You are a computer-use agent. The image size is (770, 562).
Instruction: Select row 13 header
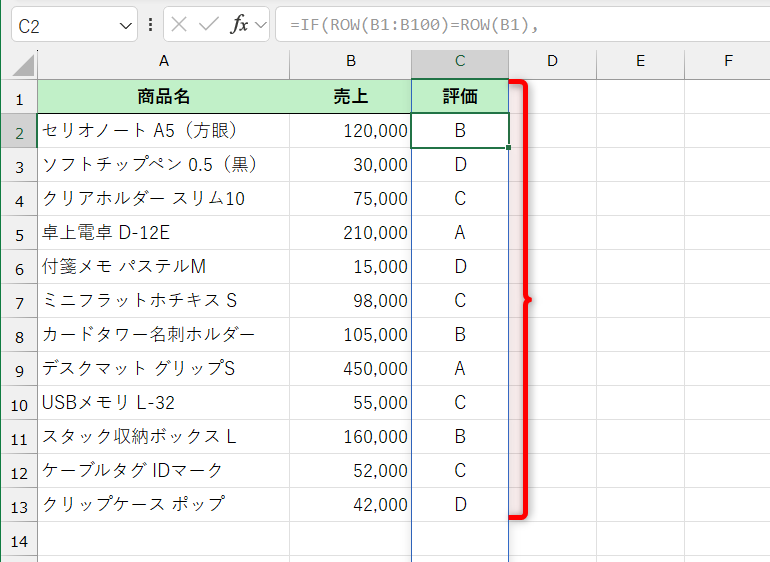coord(19,505)
